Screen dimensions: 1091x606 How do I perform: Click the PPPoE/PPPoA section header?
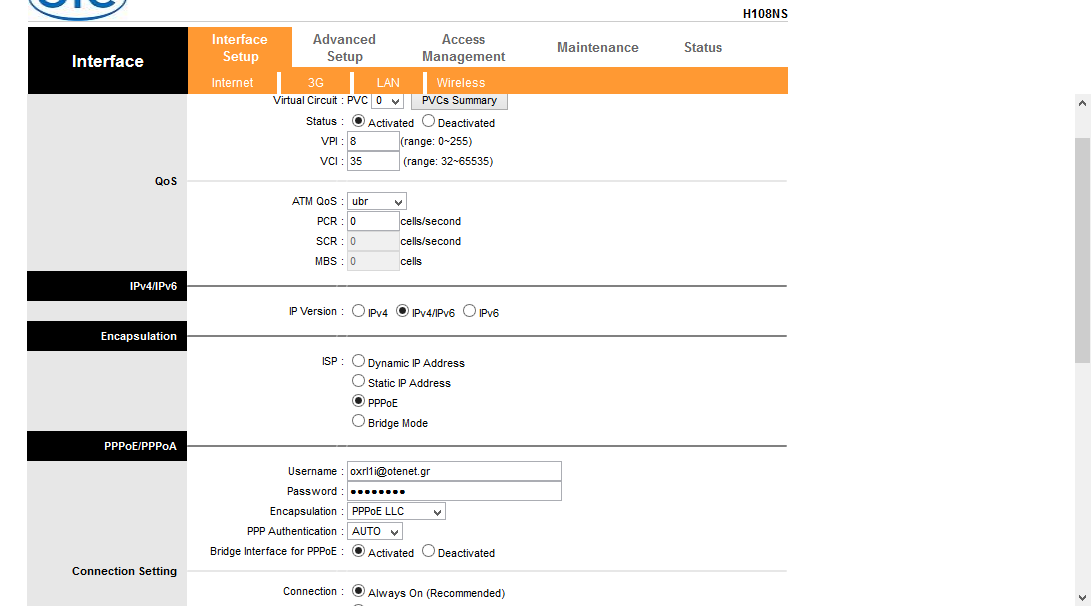click(x=107, y=446)
